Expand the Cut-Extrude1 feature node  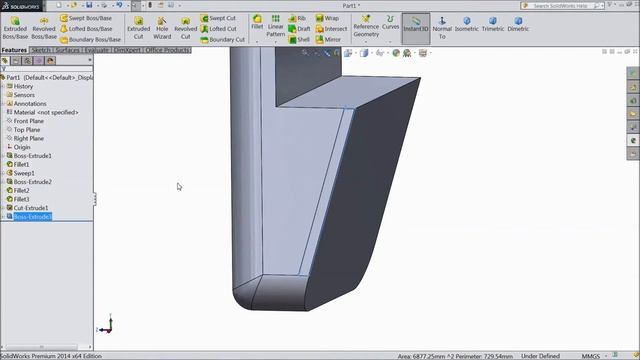(x=3, y=208)
